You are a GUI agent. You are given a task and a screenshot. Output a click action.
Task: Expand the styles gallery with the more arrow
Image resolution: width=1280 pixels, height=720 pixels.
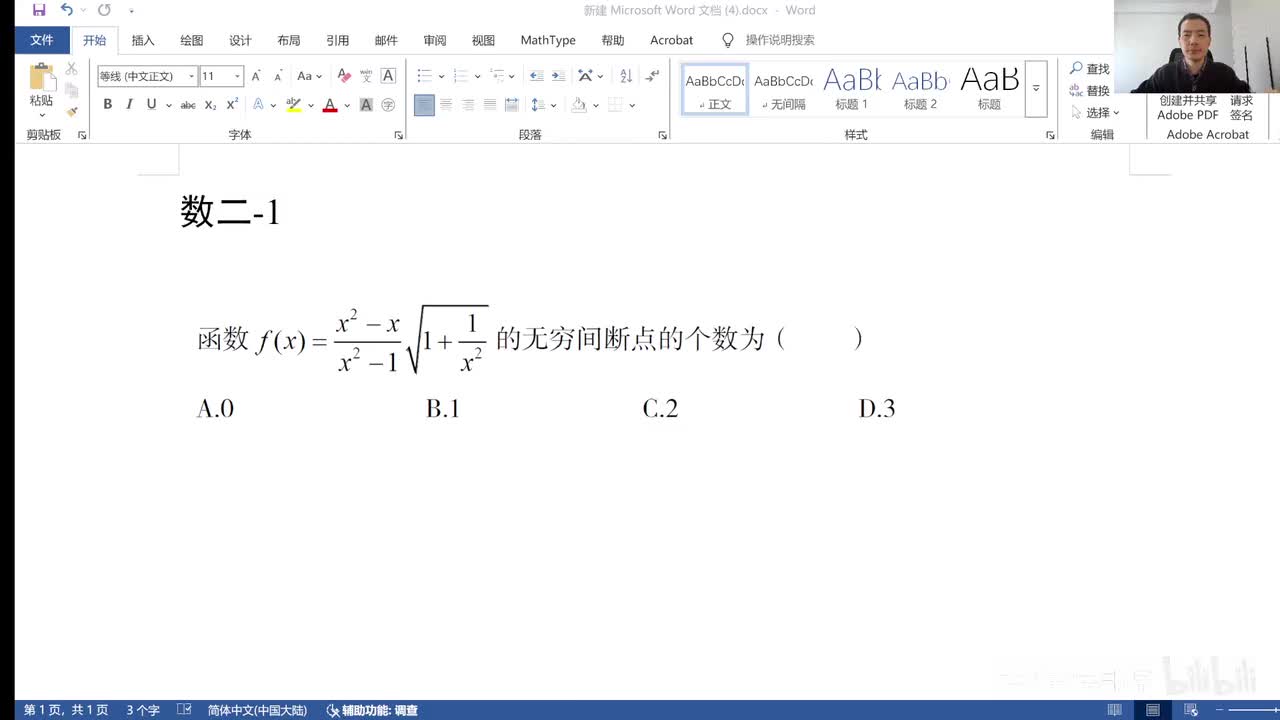(1036, 89)
